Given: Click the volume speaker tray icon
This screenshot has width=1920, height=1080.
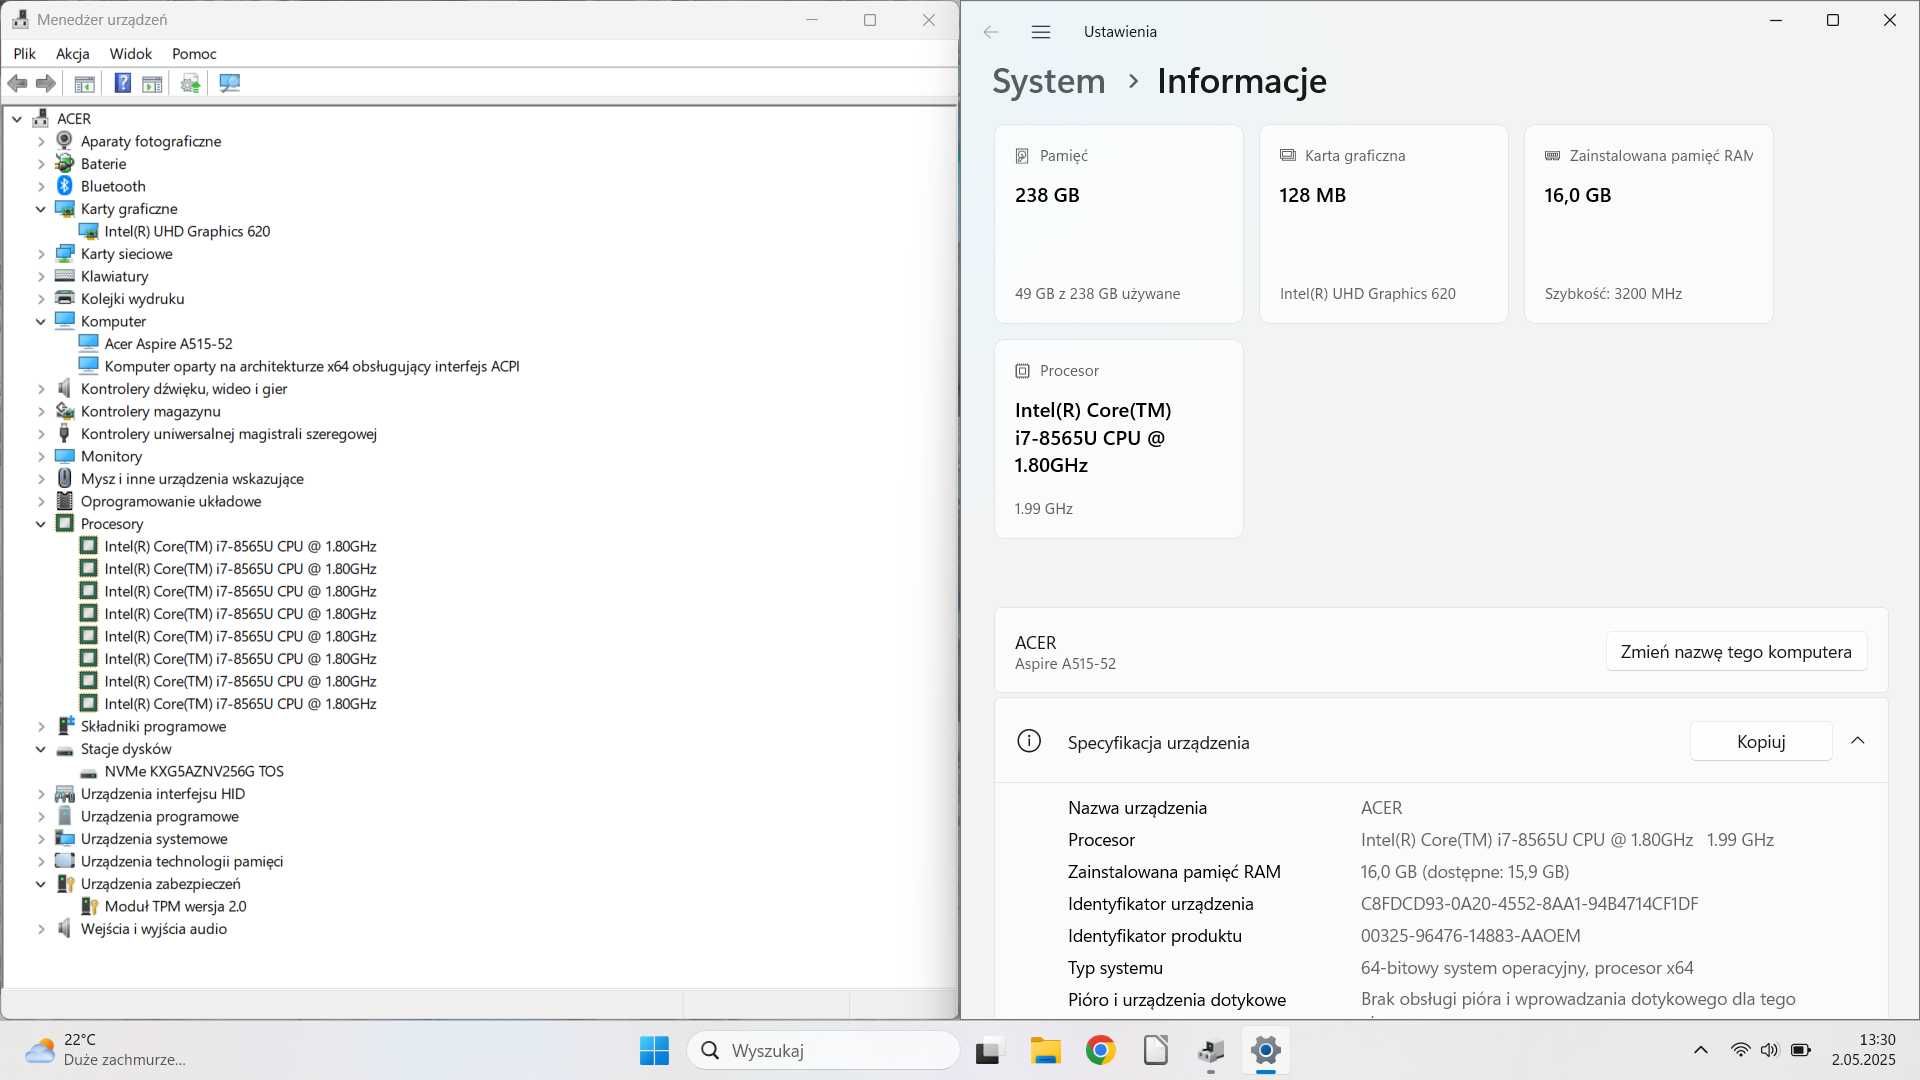Looking at the screenshot, I should 1770,1050.
